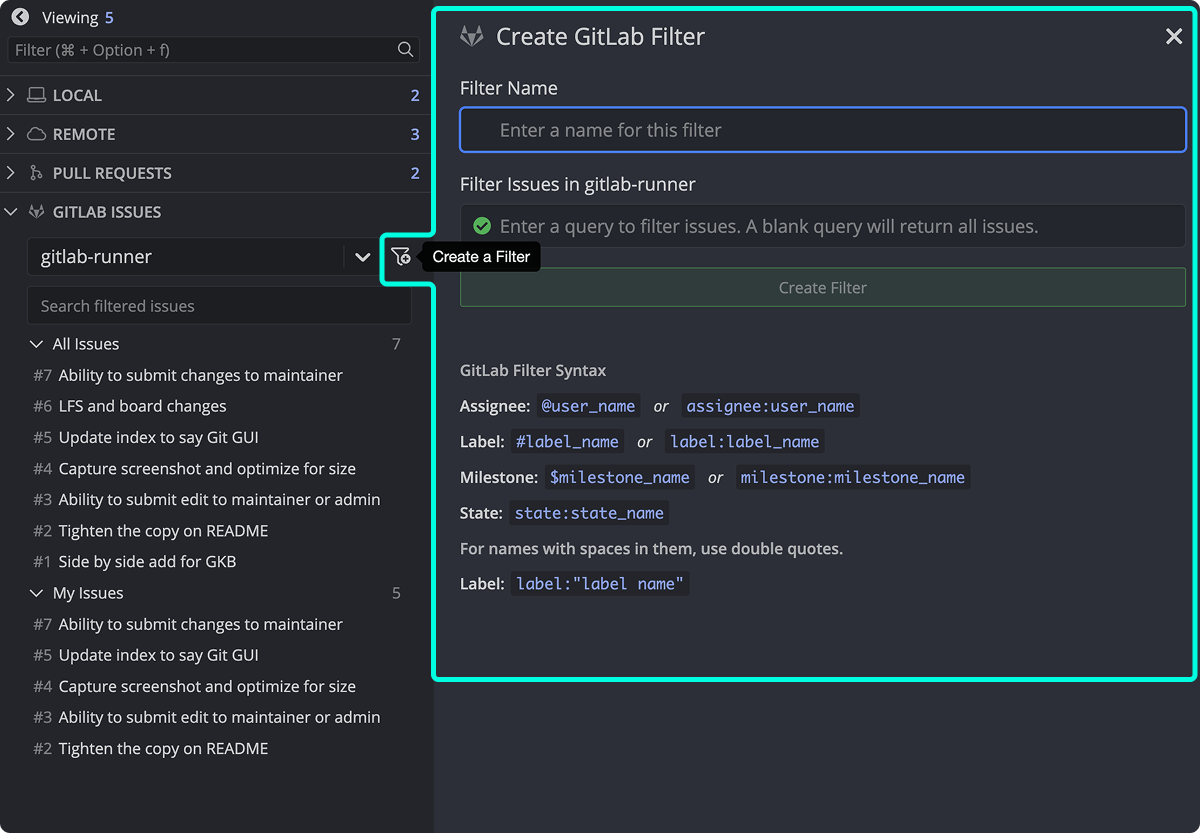Click the Create Filter button
This screenshot has width=1200, height=833.
pos(822,287)
